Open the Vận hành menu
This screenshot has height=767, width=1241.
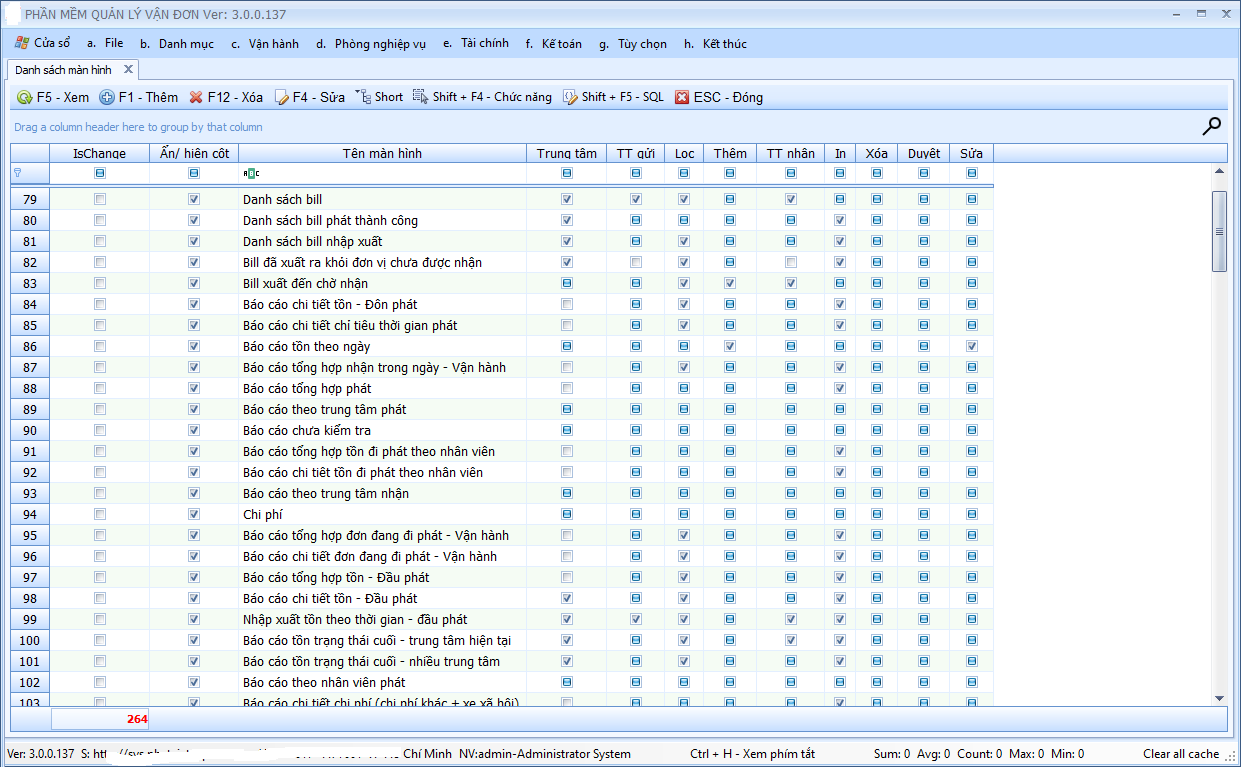pyautogui.click(x=265, y=43)
